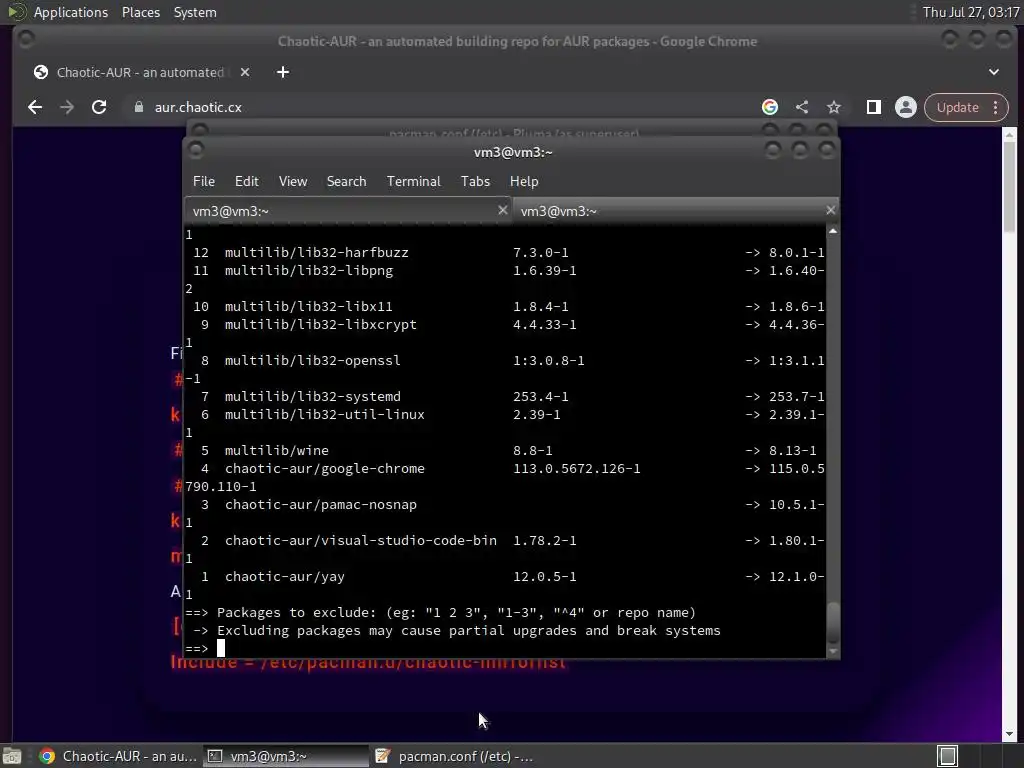Click browser page scrollbar thumb
Screen dimensions: 1024x768
coord(1009,186)
